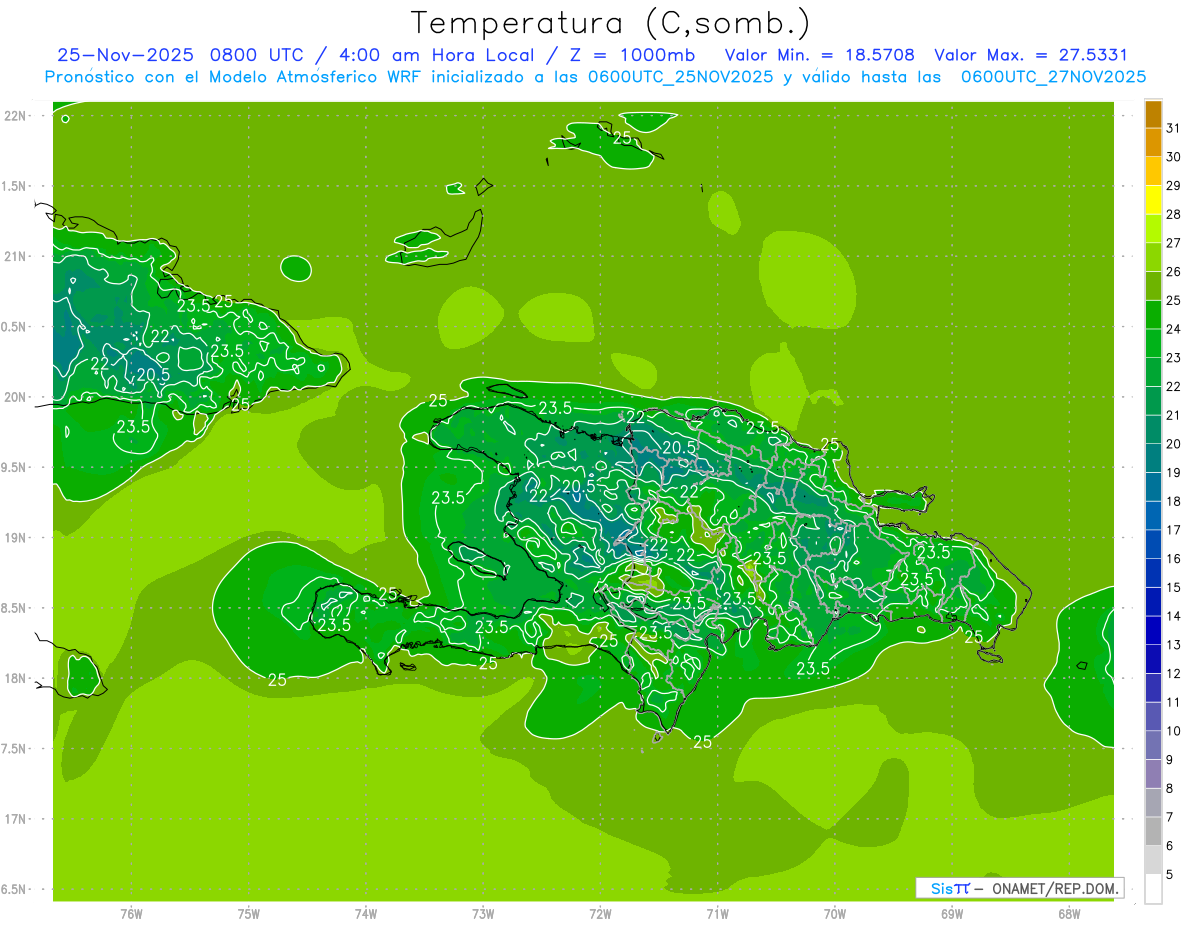The width and height of the screenshot is (1200, 927).
Task: Click the 10 label on the color scale
Action: [1174, 731]
